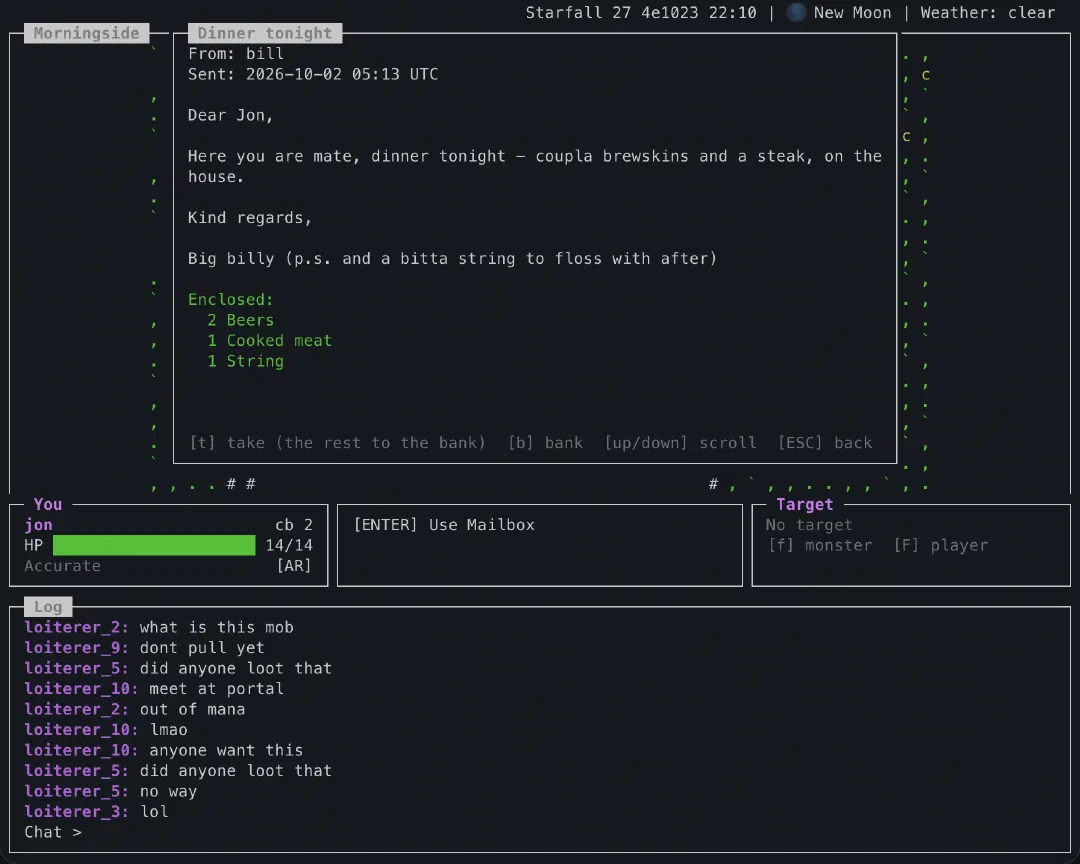
Task: Click the [up/down] scroll hint
Action: click(680, 442)
